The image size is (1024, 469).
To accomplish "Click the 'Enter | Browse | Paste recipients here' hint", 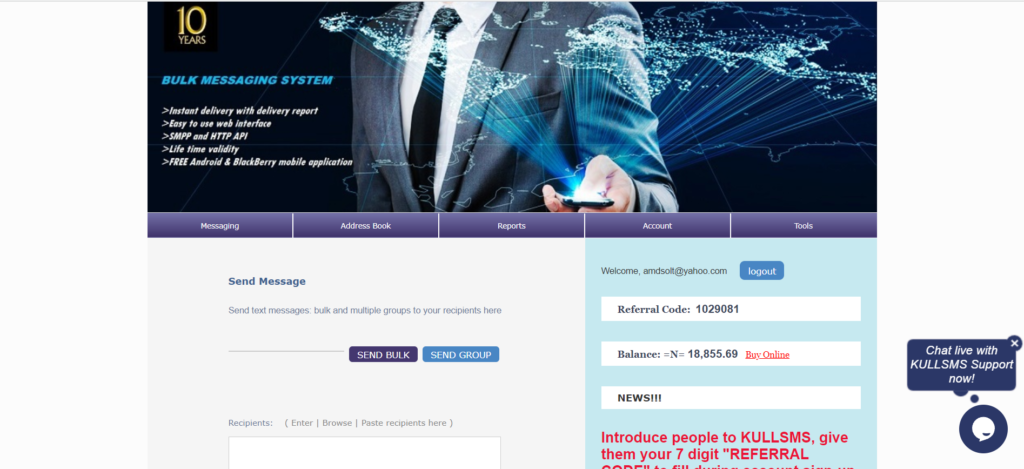I will tap(369, 423).
